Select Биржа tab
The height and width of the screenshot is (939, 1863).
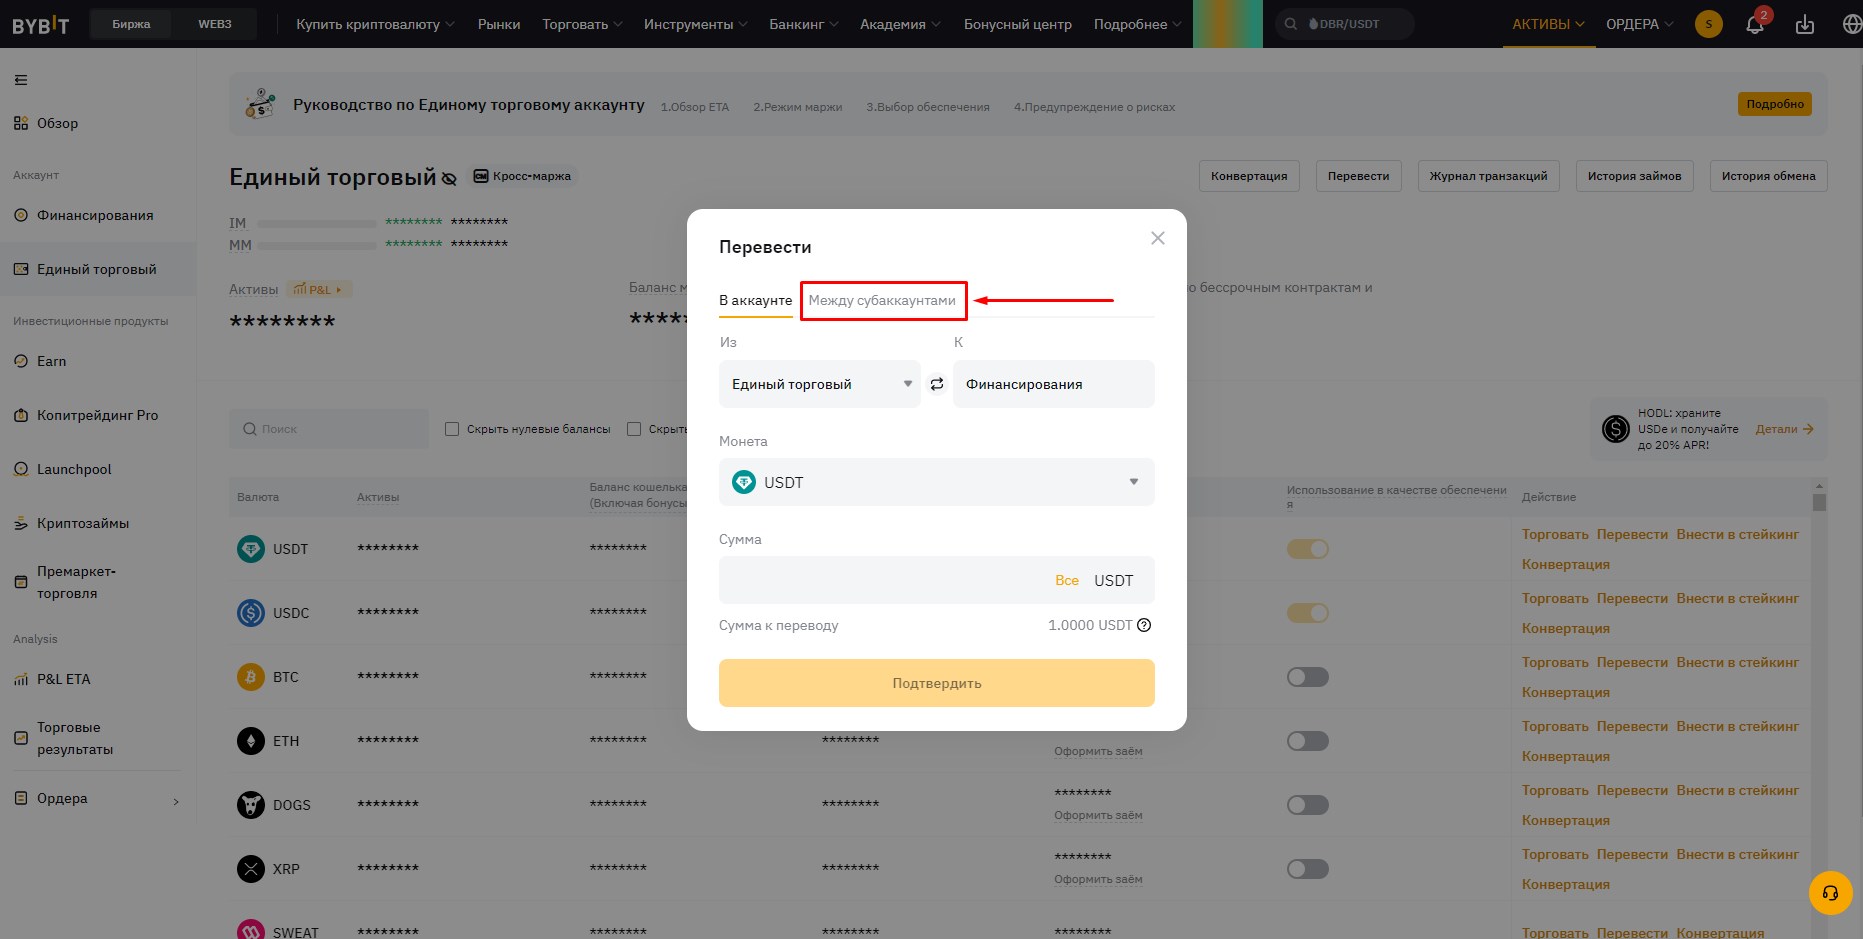[131, 24]
